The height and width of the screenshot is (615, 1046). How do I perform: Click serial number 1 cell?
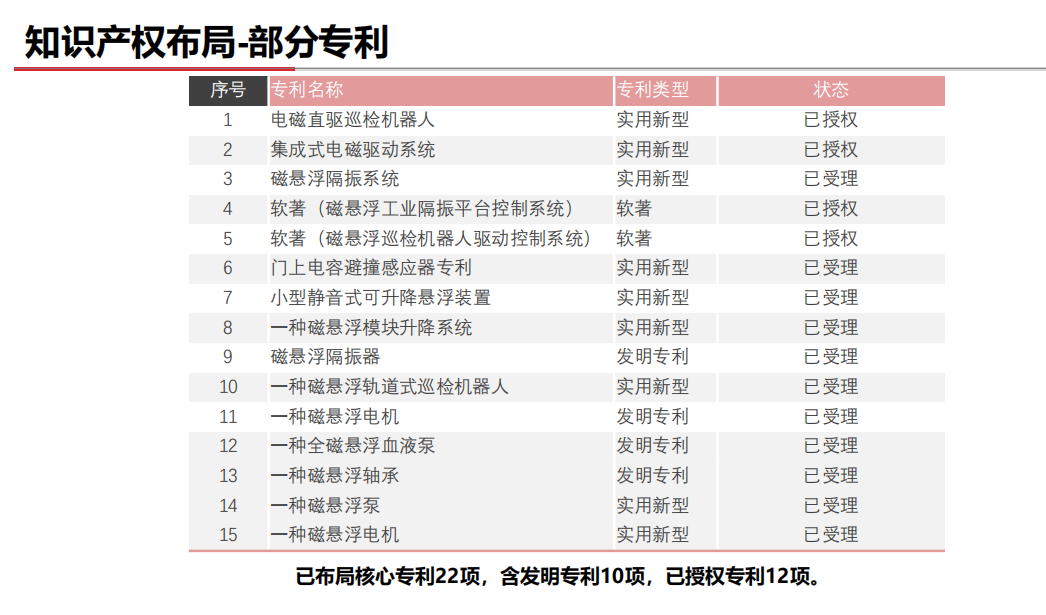pos(228,120)
